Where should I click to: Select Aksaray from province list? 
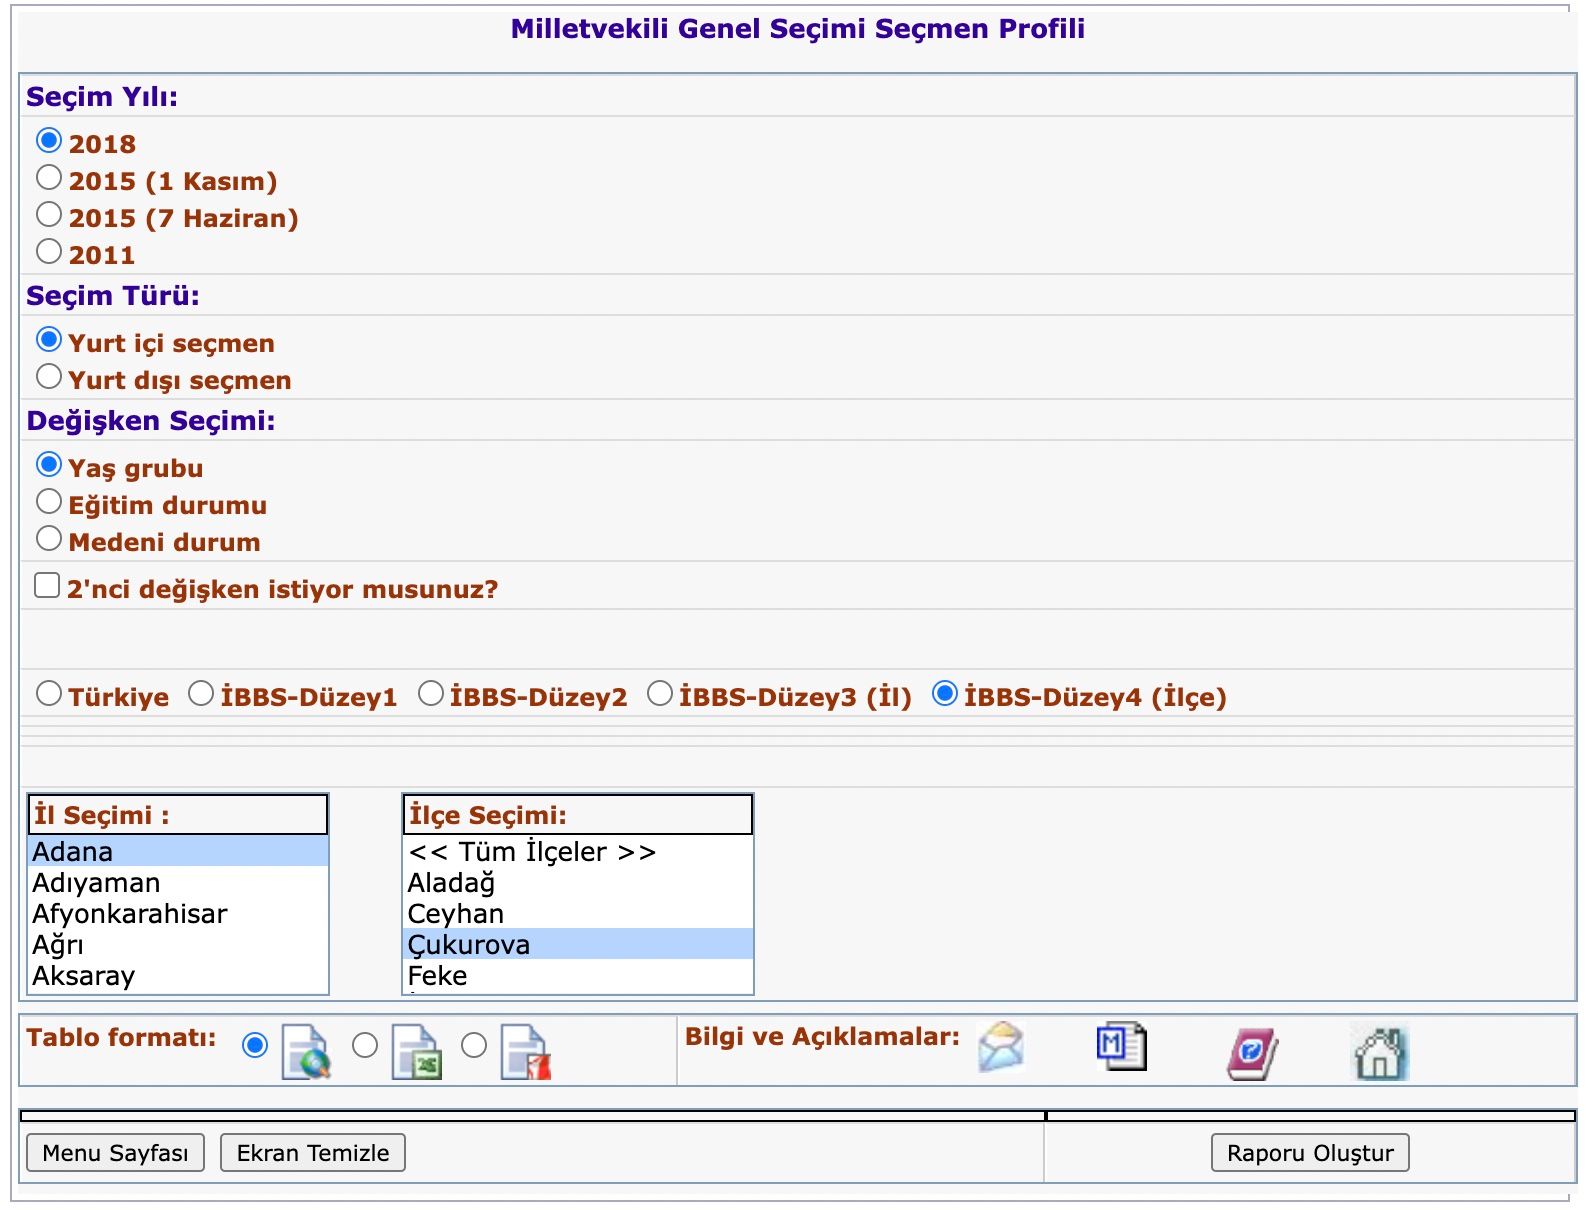(x=84, y=976)
